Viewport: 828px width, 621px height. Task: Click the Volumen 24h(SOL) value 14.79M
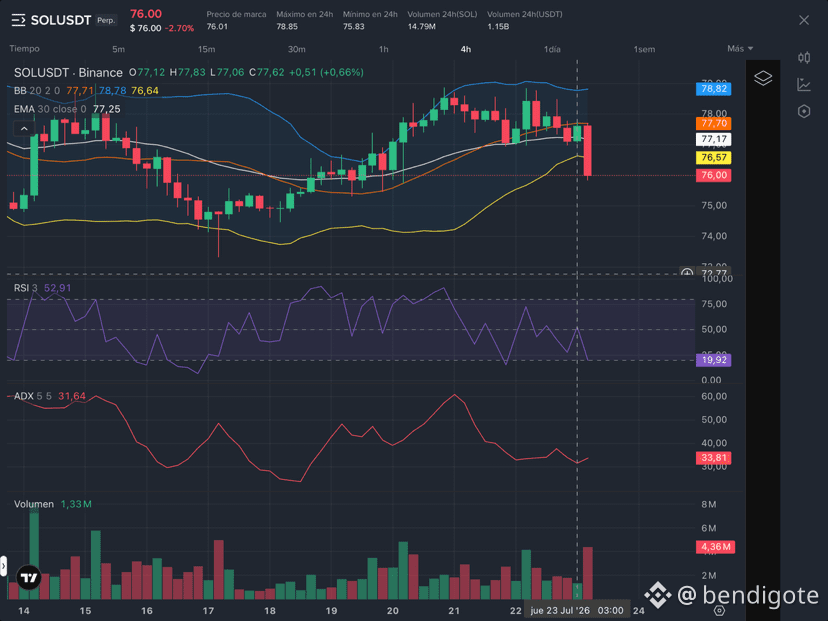[x=421, y=26]
